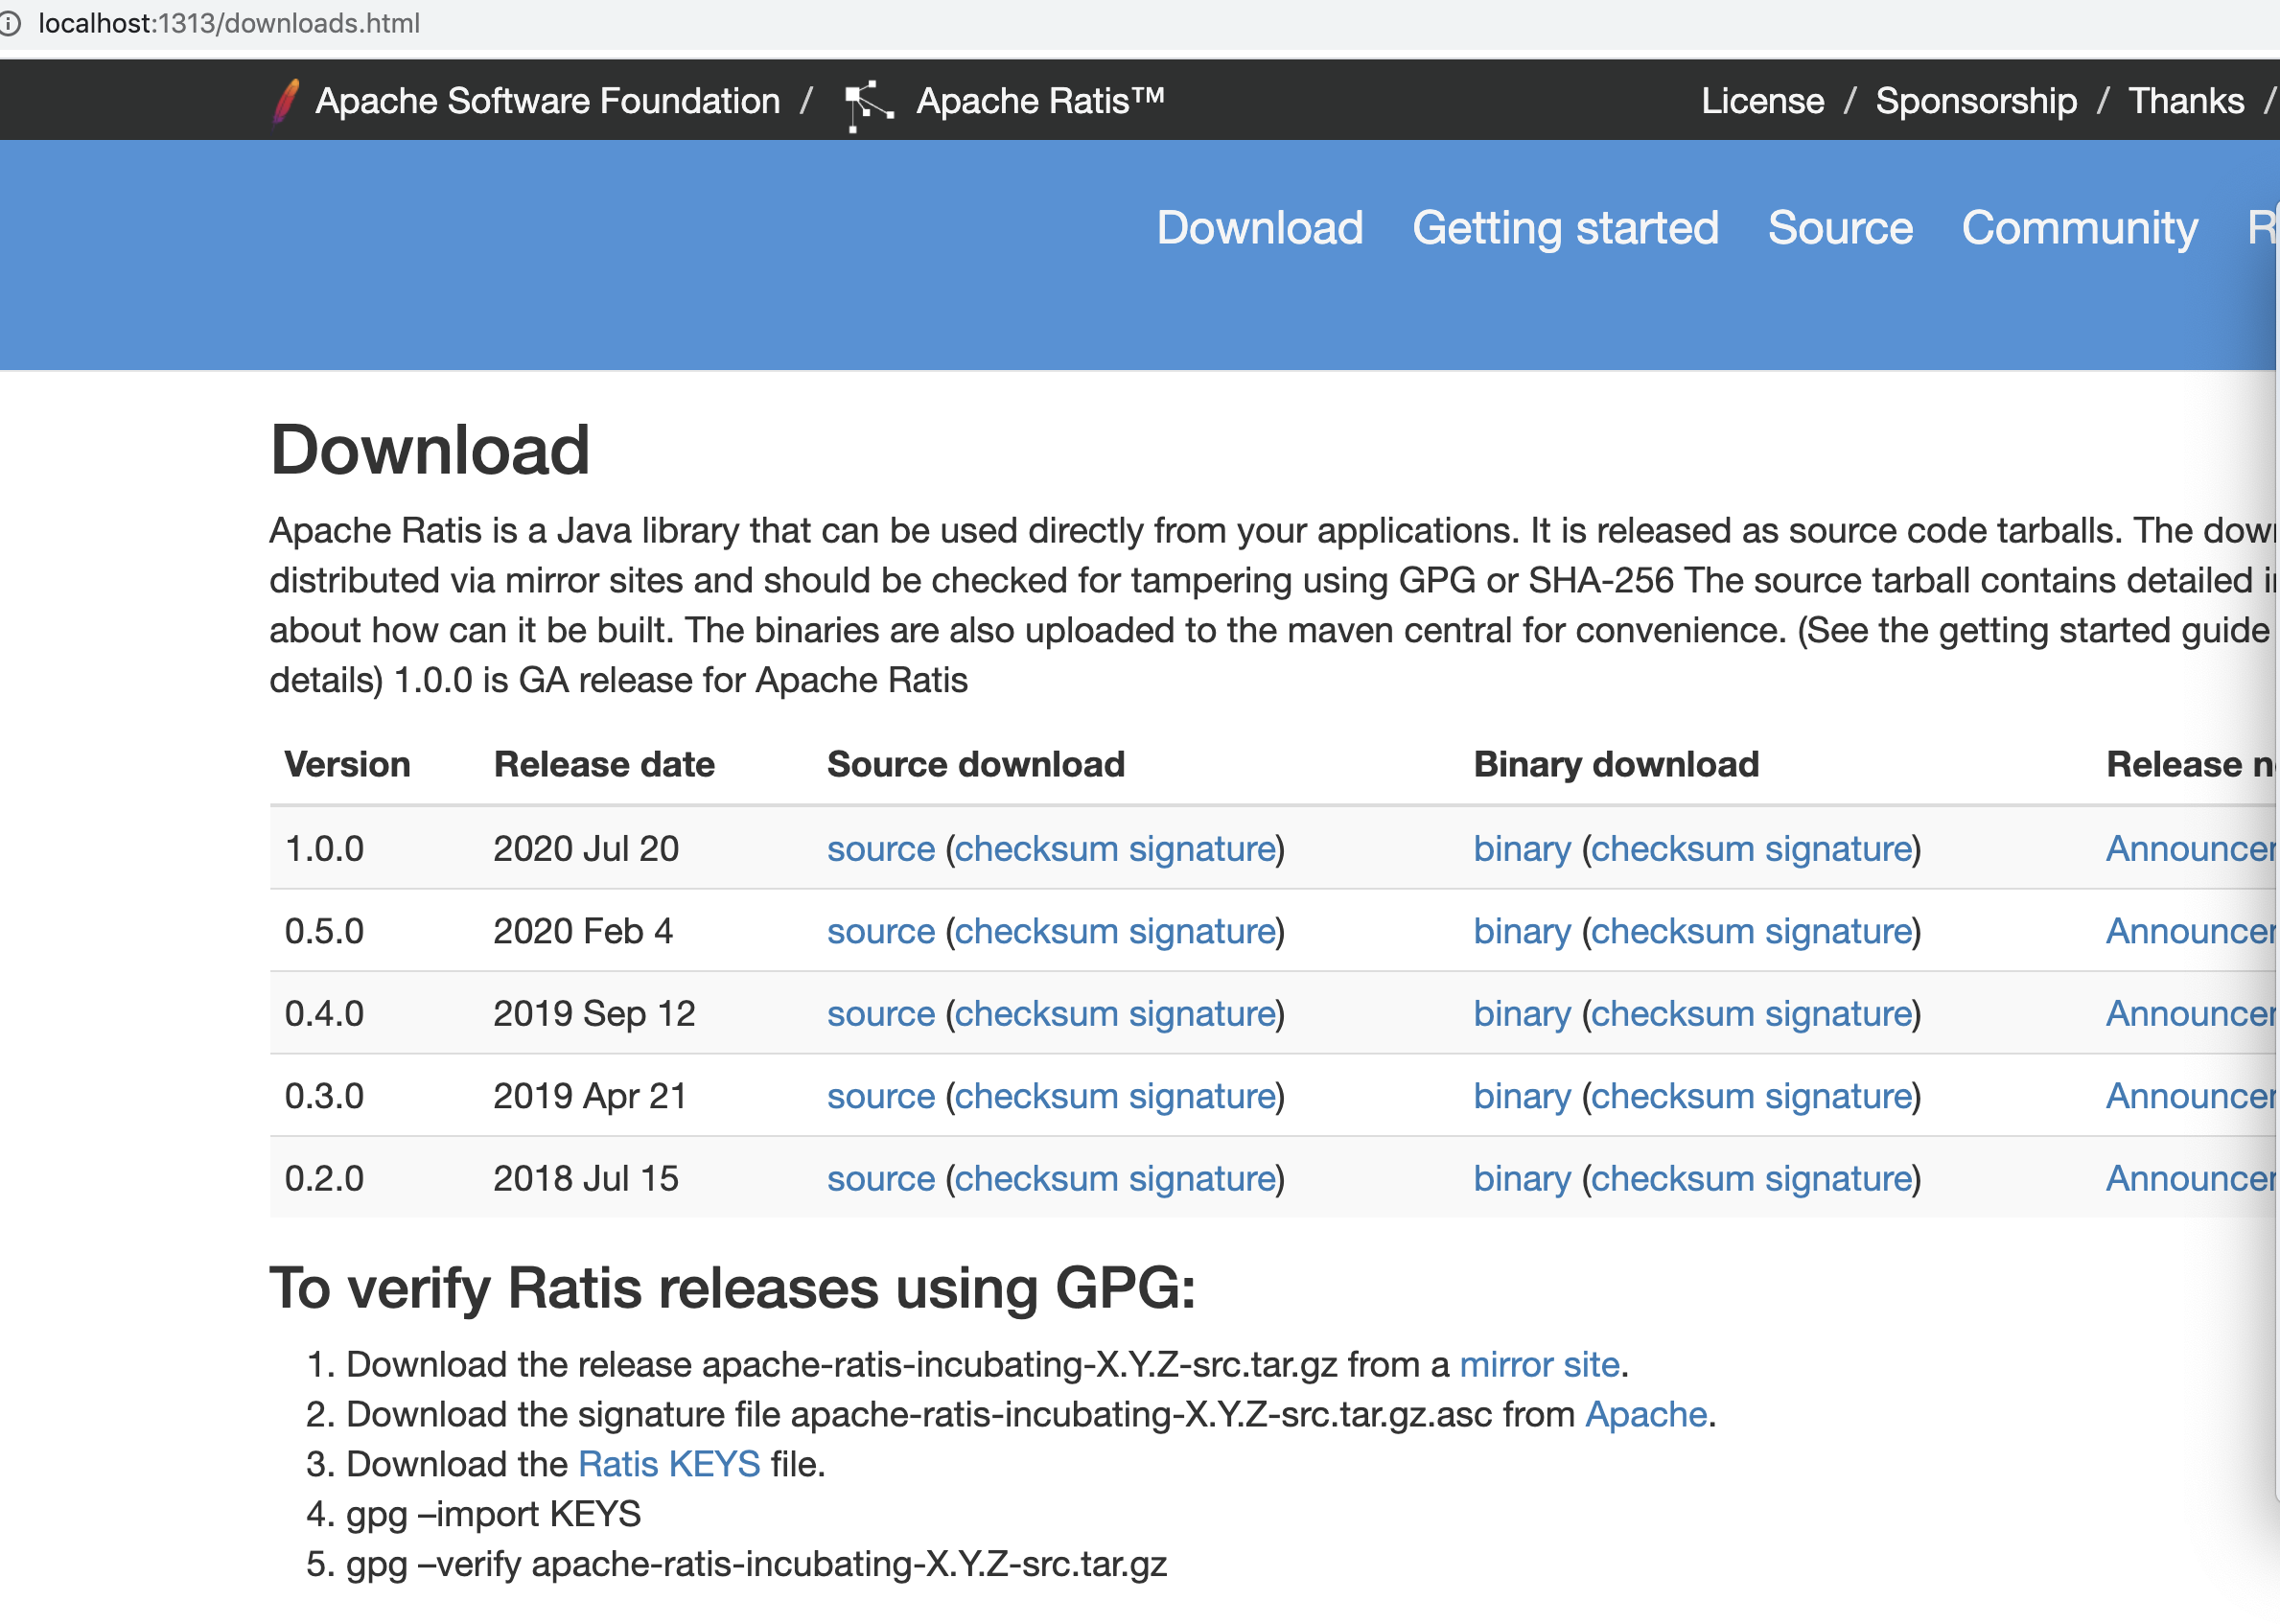Open the License menu item
The width and height of the screenshot is (2280, 1624).
(1762, 101)
